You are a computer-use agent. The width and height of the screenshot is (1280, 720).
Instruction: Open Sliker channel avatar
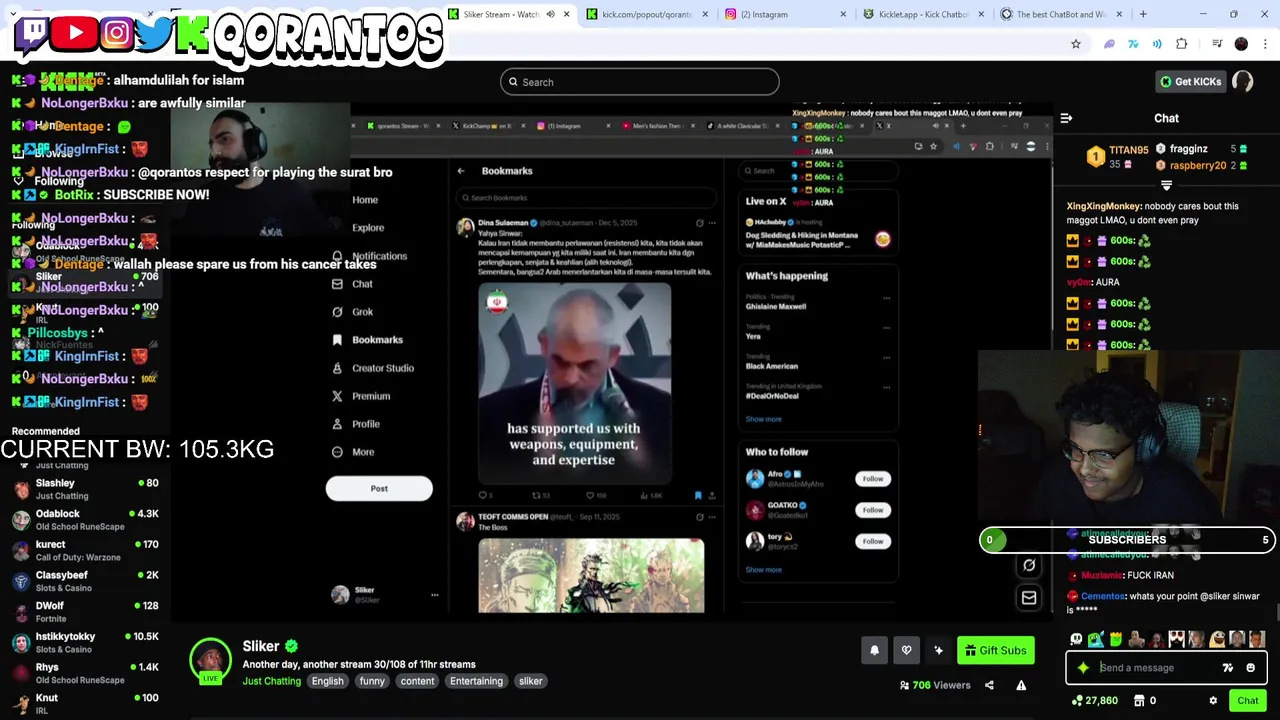[210, 660]
